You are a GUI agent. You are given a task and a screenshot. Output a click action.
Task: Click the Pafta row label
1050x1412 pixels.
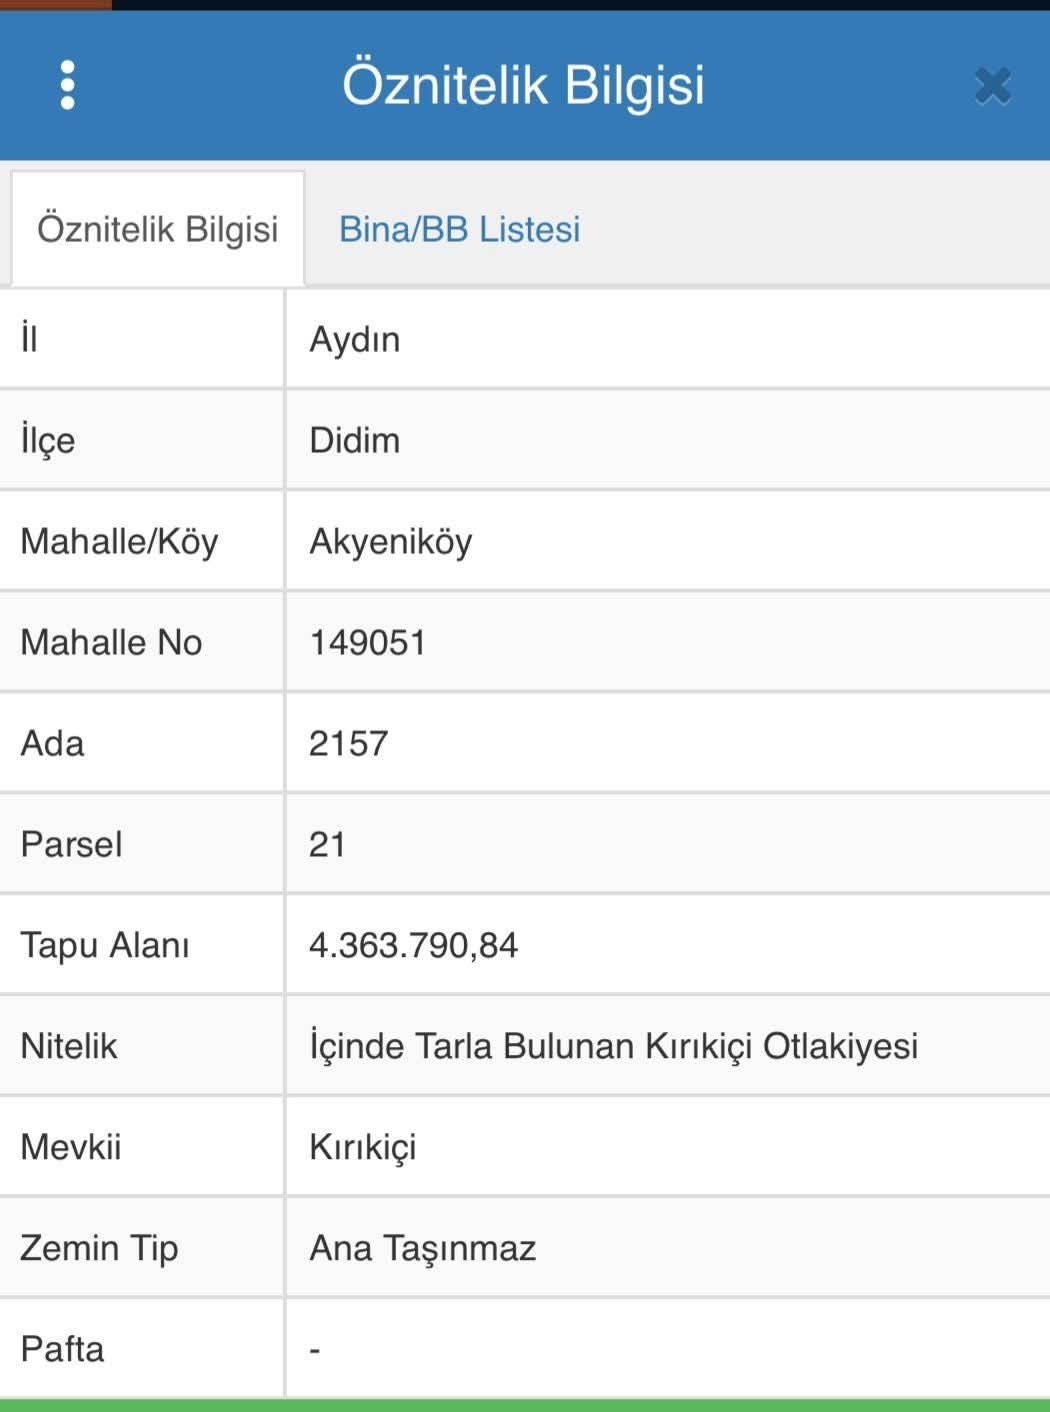pos(62,1349)
